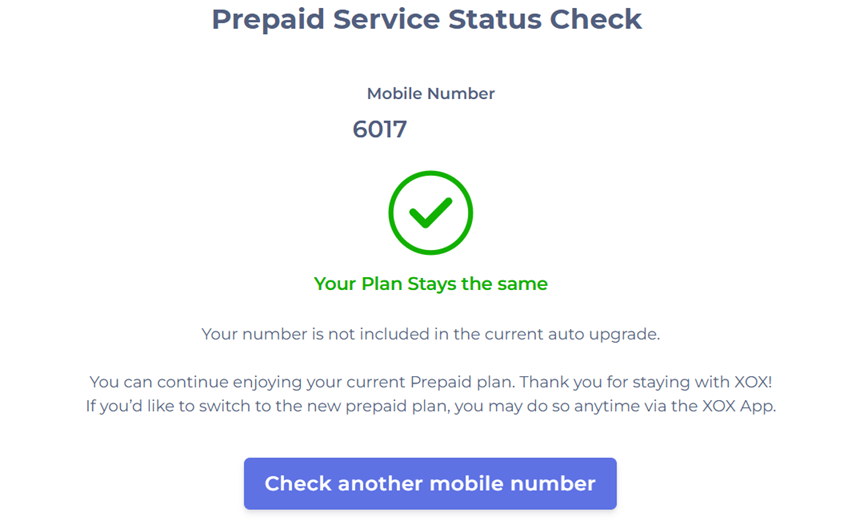Click the green Your Plan Stays the same message

pos(430,284)
